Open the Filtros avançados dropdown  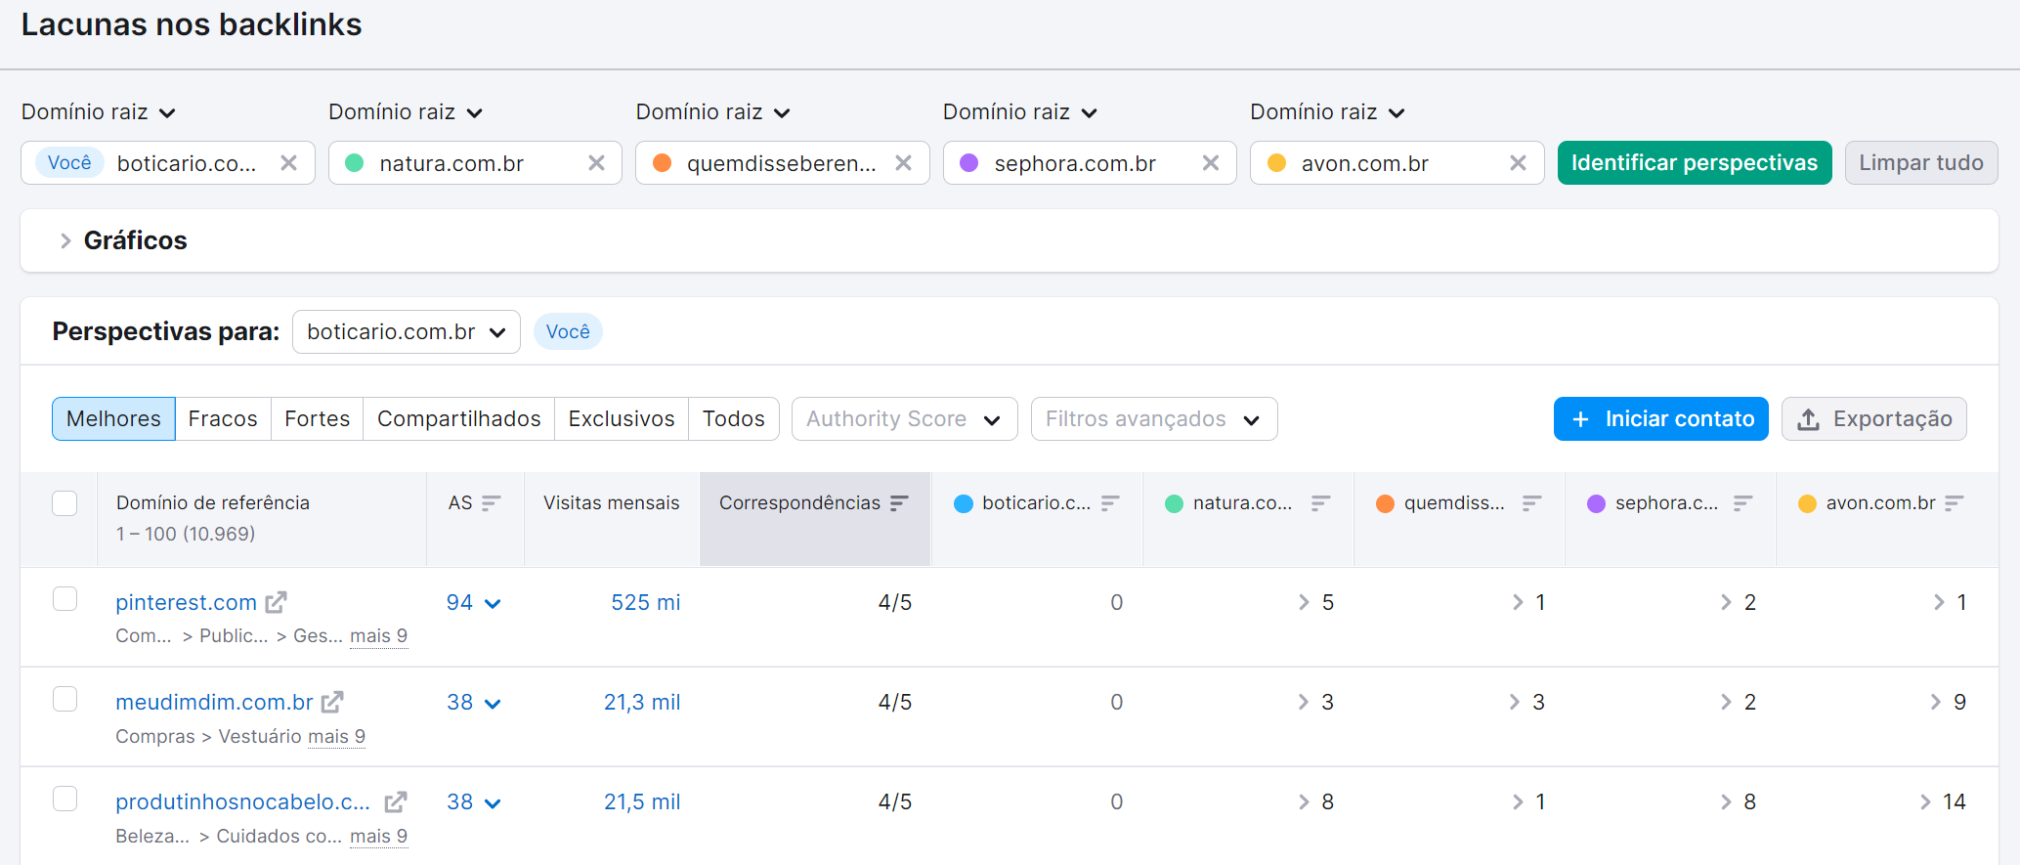tap(1154, 419)
